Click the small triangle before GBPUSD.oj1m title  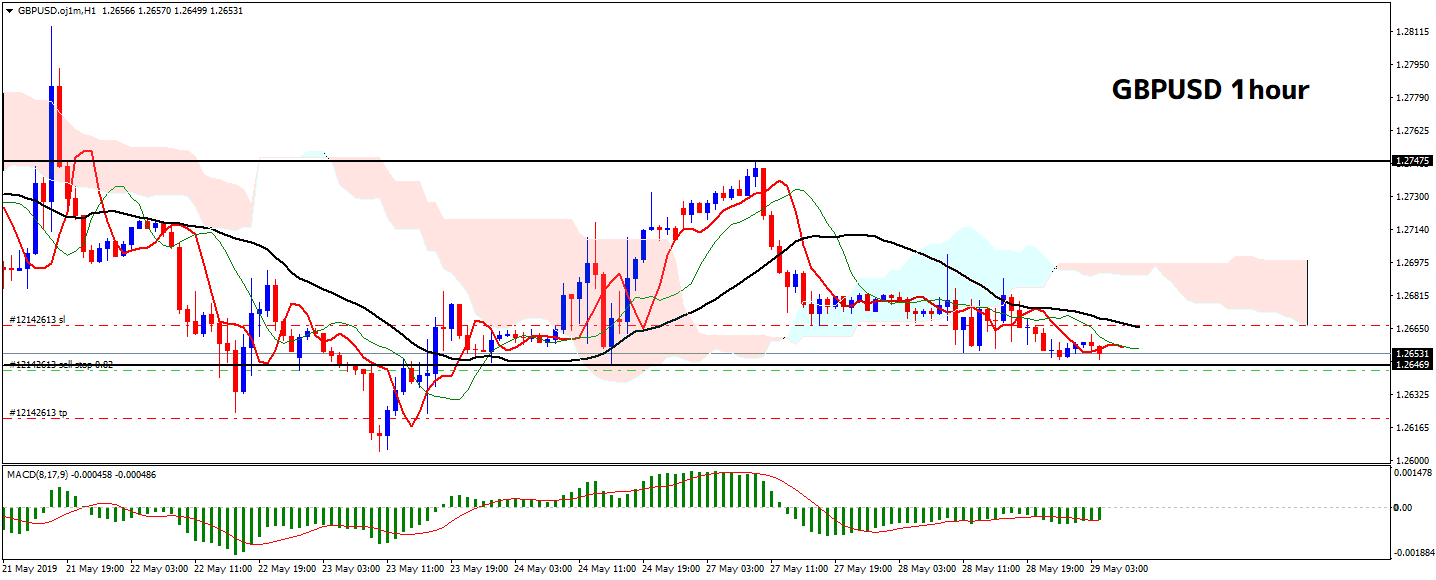click(11, 10)
